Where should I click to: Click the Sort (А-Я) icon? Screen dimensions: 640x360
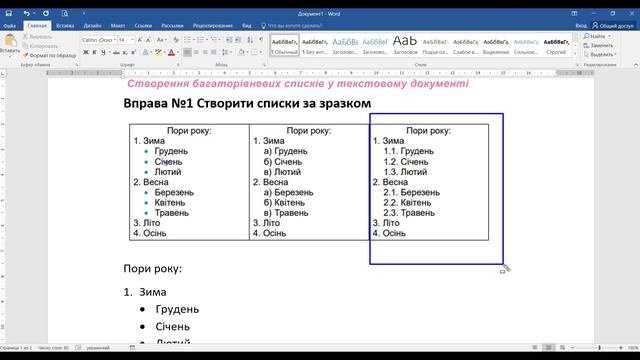250,40
